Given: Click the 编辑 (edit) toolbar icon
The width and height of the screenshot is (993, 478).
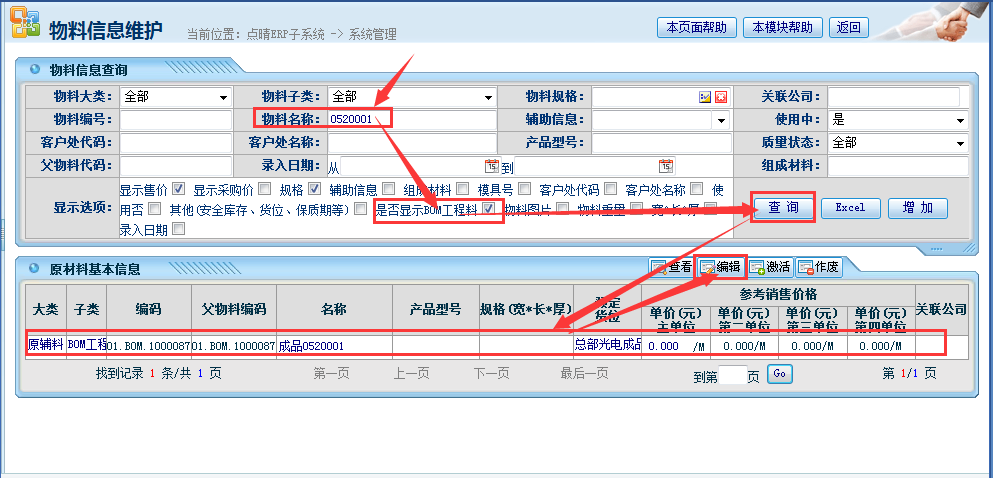Looking at the screenshot, I should 719,267.
